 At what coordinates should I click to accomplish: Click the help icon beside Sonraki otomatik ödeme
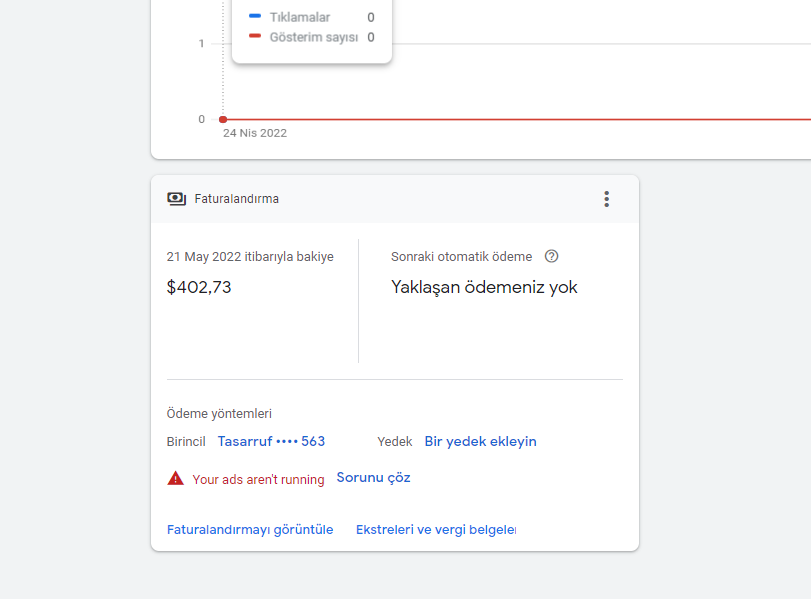pos(551,256)
